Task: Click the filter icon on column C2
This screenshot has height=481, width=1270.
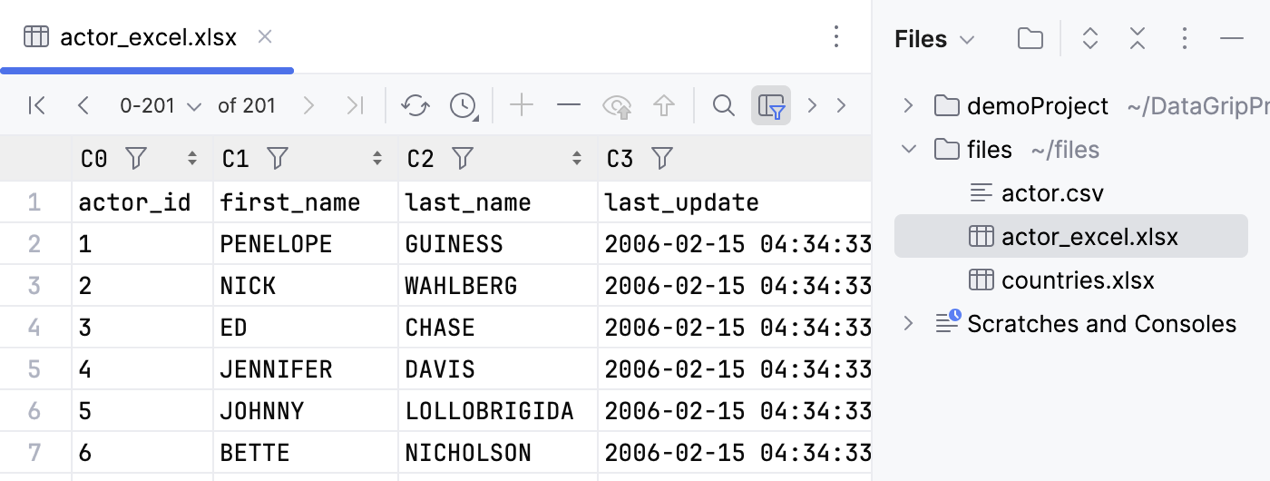Action: click(x=462, y=158)
